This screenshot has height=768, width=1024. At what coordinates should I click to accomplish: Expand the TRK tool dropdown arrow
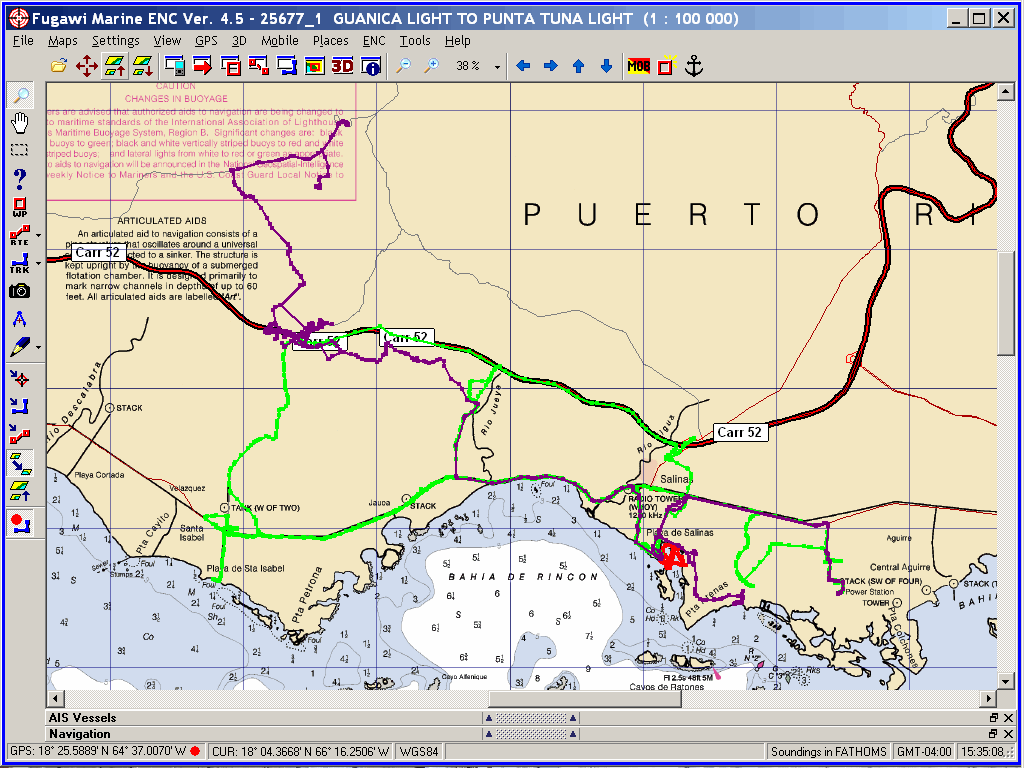(39, 263)
